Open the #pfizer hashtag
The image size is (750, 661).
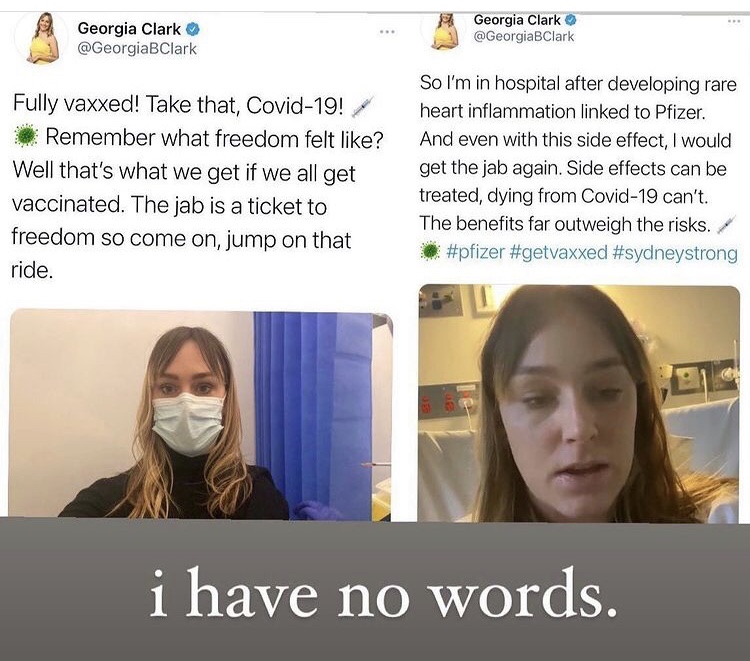tap(475, 252)
